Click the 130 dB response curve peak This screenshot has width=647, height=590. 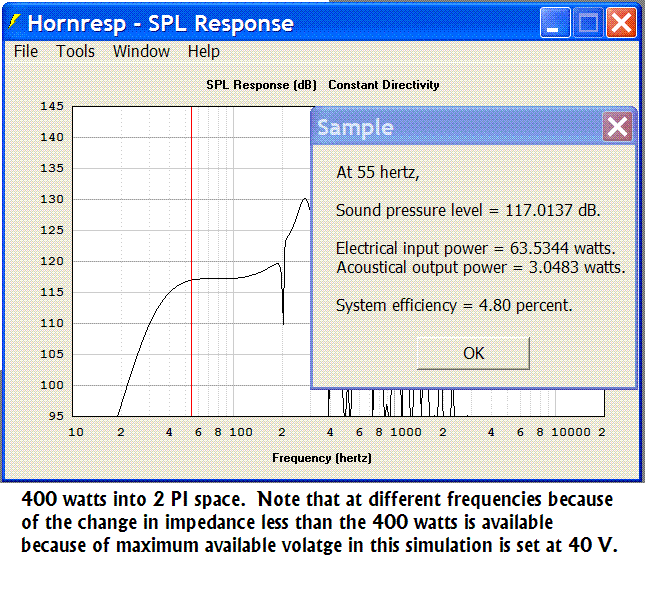pos(305,199)
